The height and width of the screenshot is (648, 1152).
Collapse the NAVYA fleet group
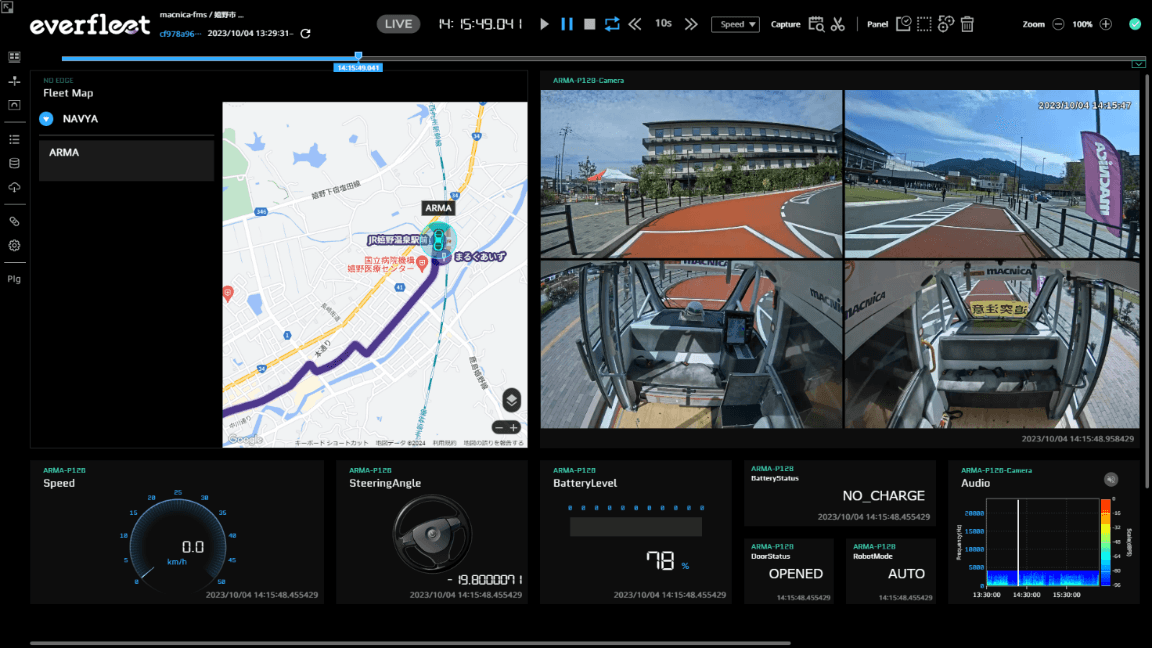pos(46,119)
